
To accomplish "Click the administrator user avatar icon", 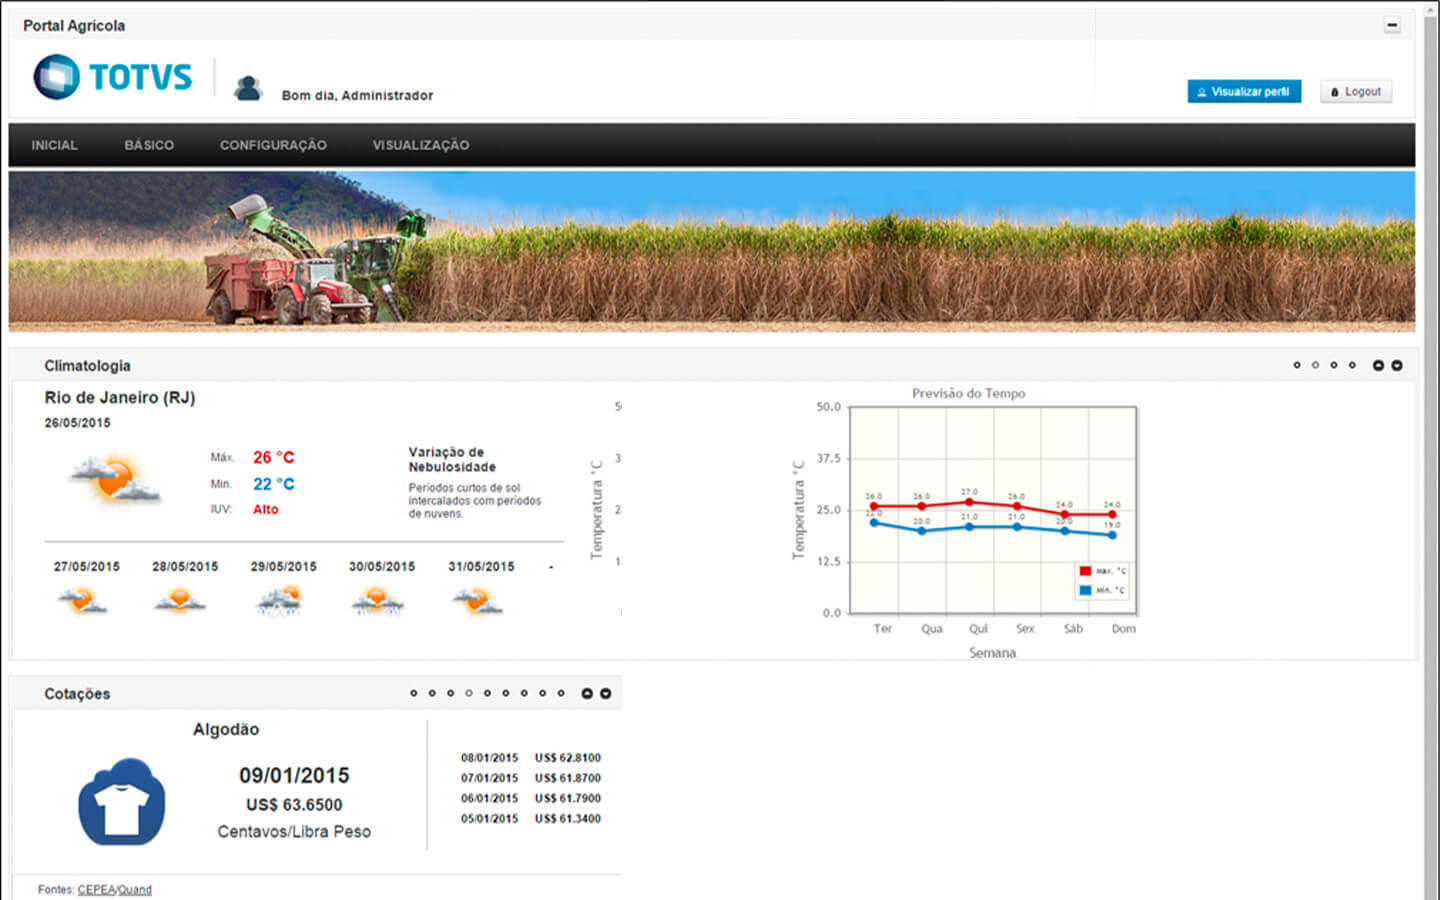I will pos(247,89).
